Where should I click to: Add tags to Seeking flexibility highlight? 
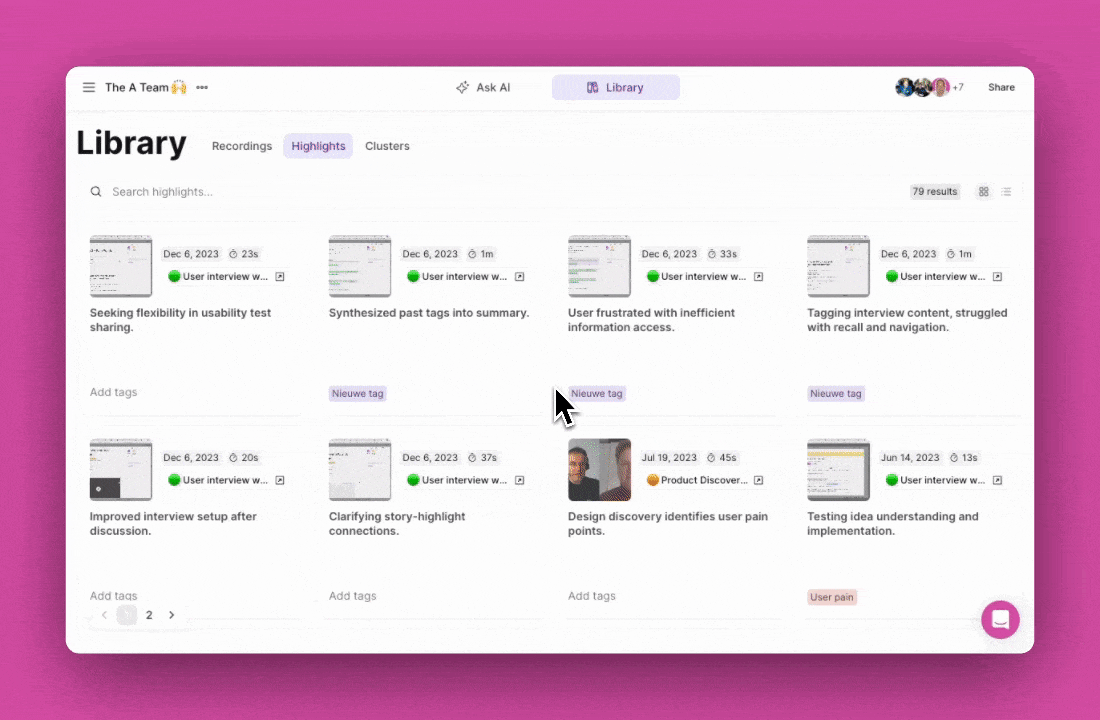[114, 393]
